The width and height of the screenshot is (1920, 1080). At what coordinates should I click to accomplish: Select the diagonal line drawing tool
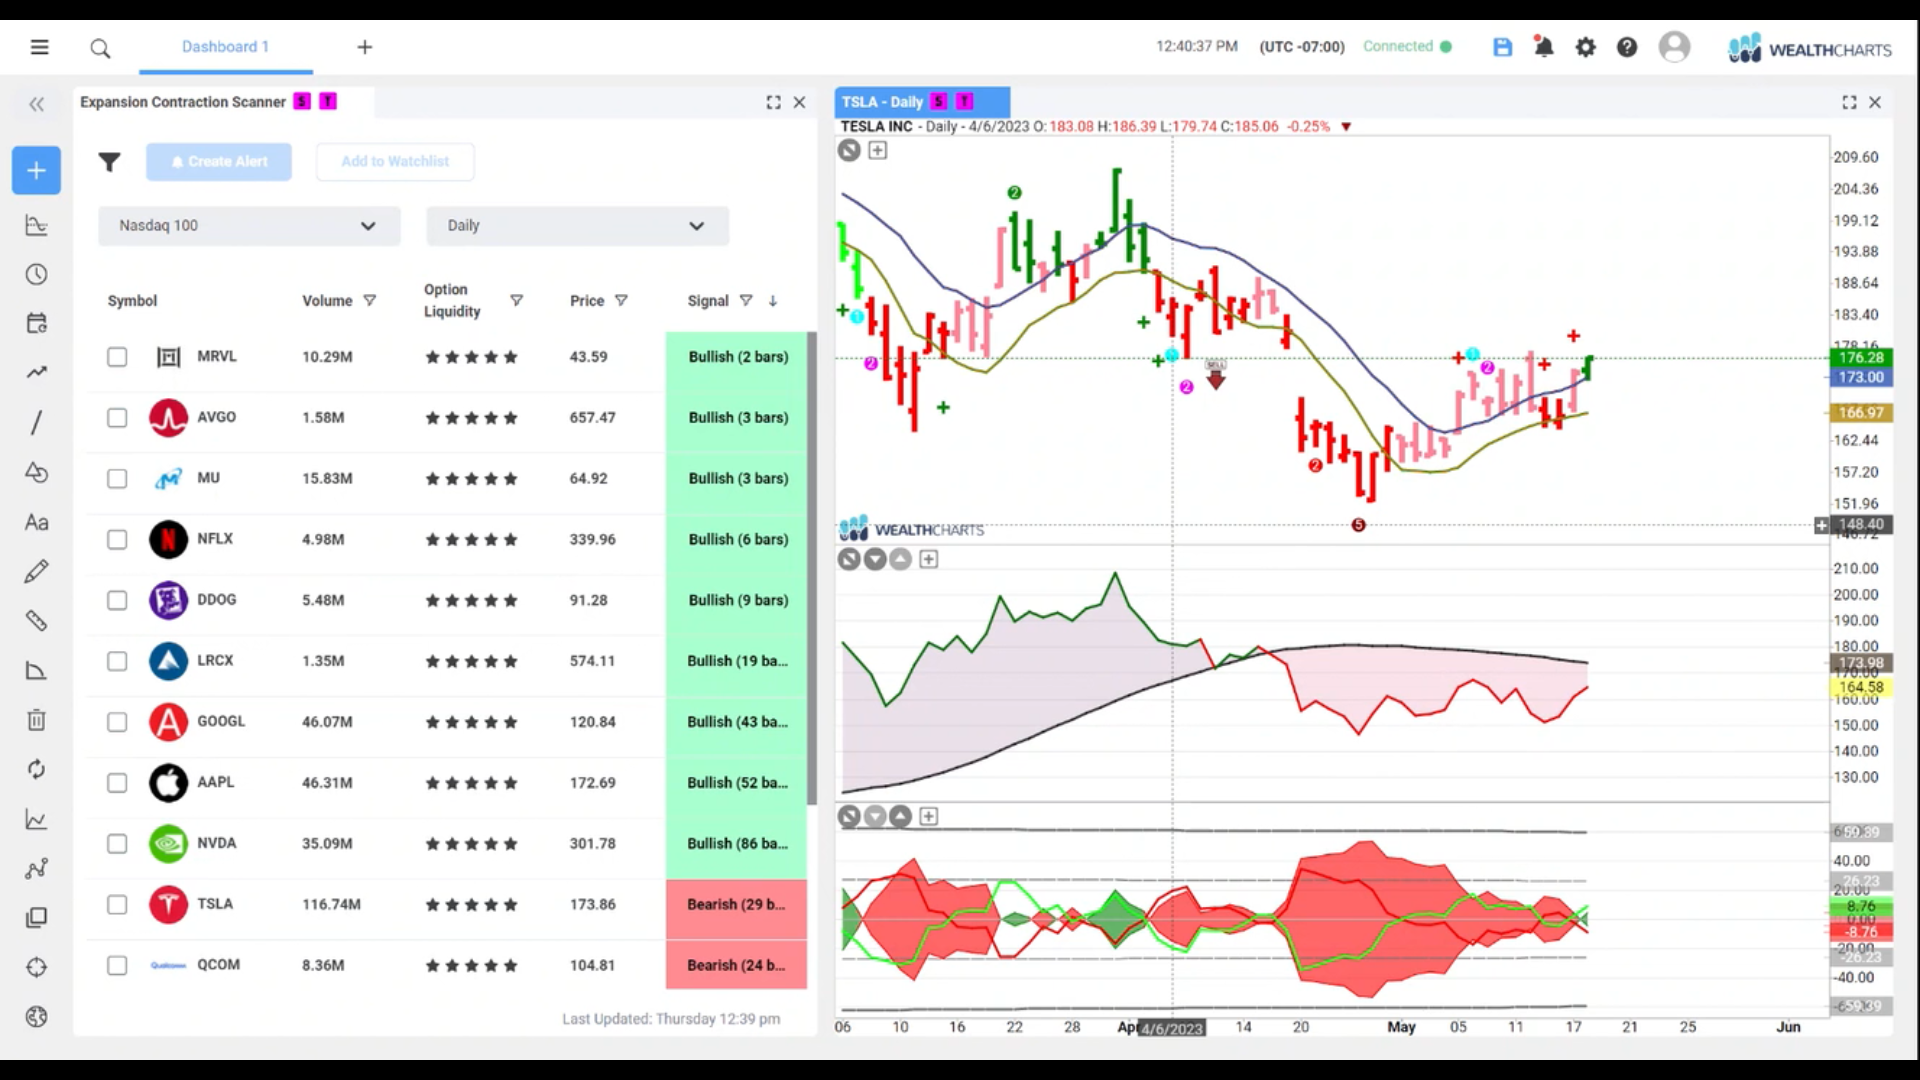pyautogui.click(x=36, y=423)
